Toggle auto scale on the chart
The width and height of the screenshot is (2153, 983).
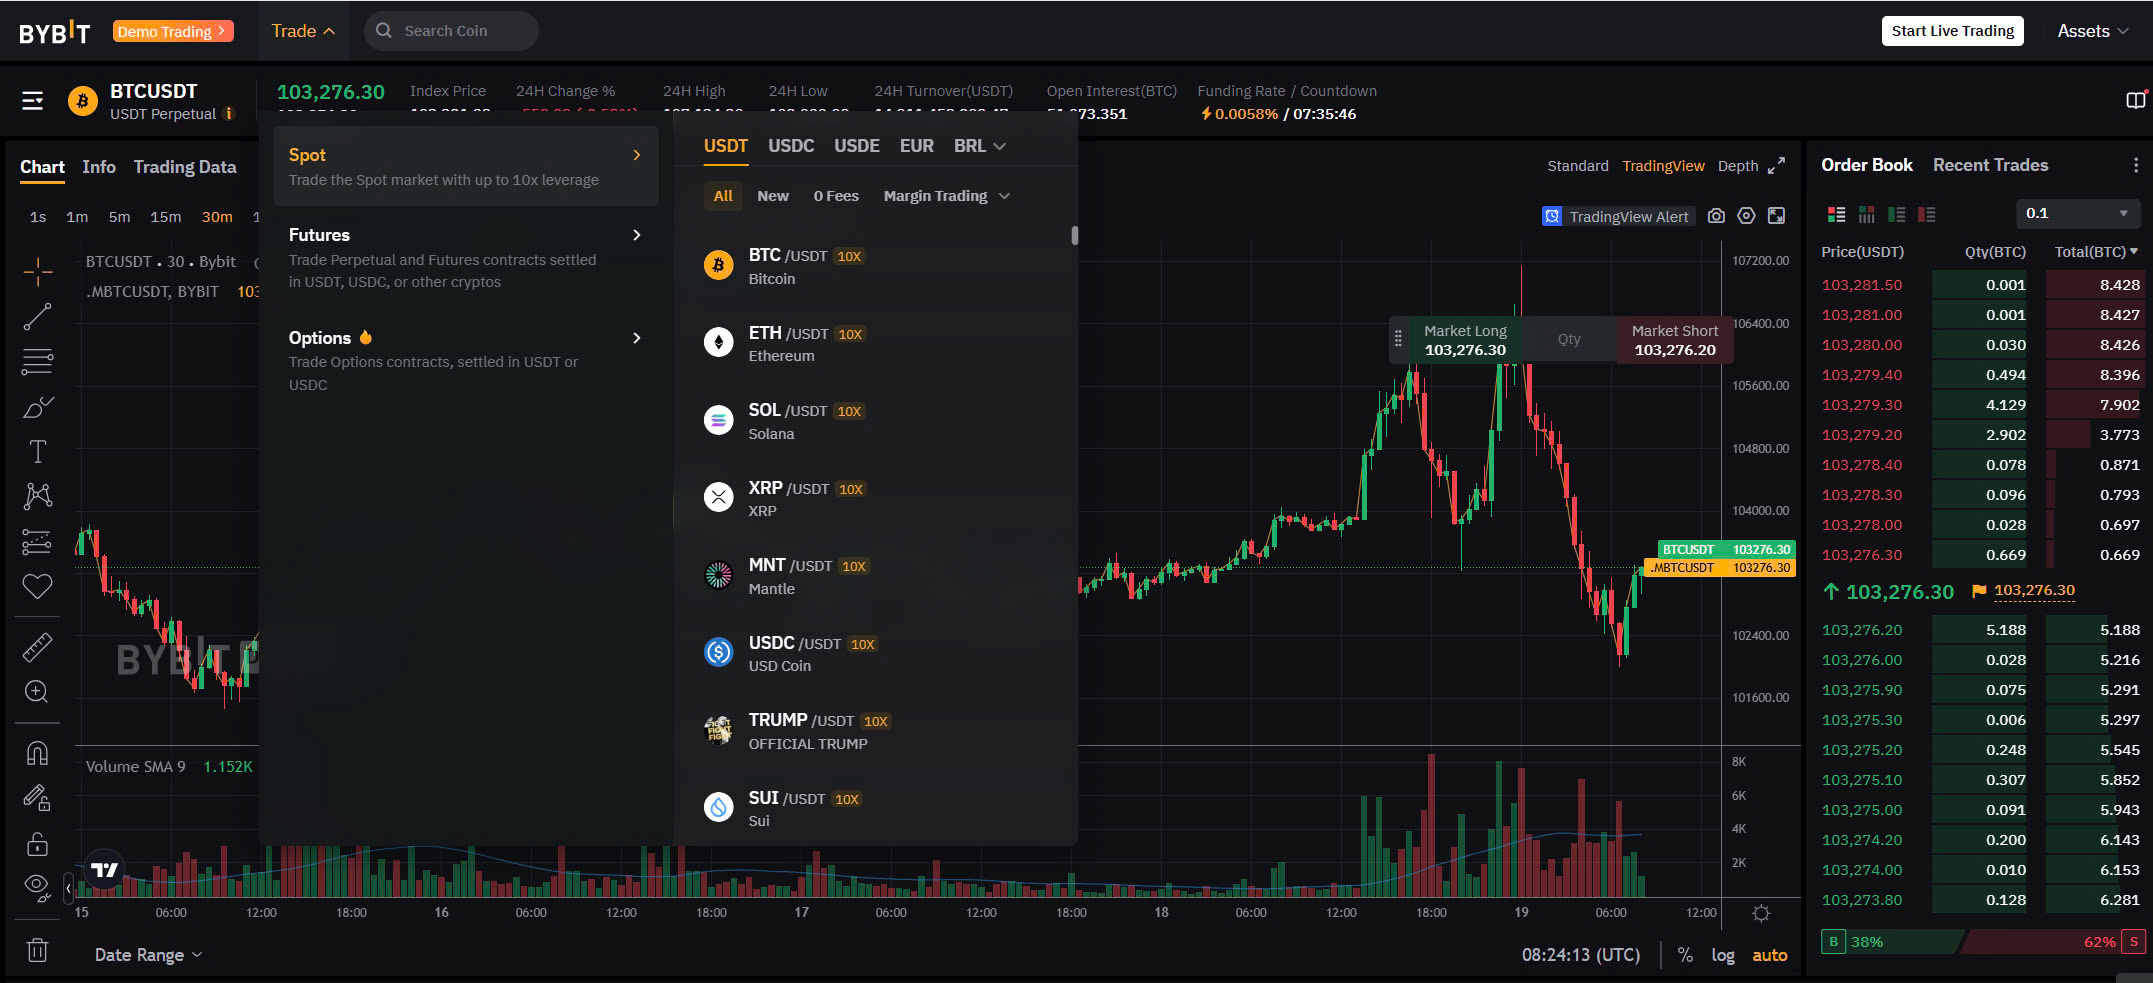click(x=1770, y=955)
